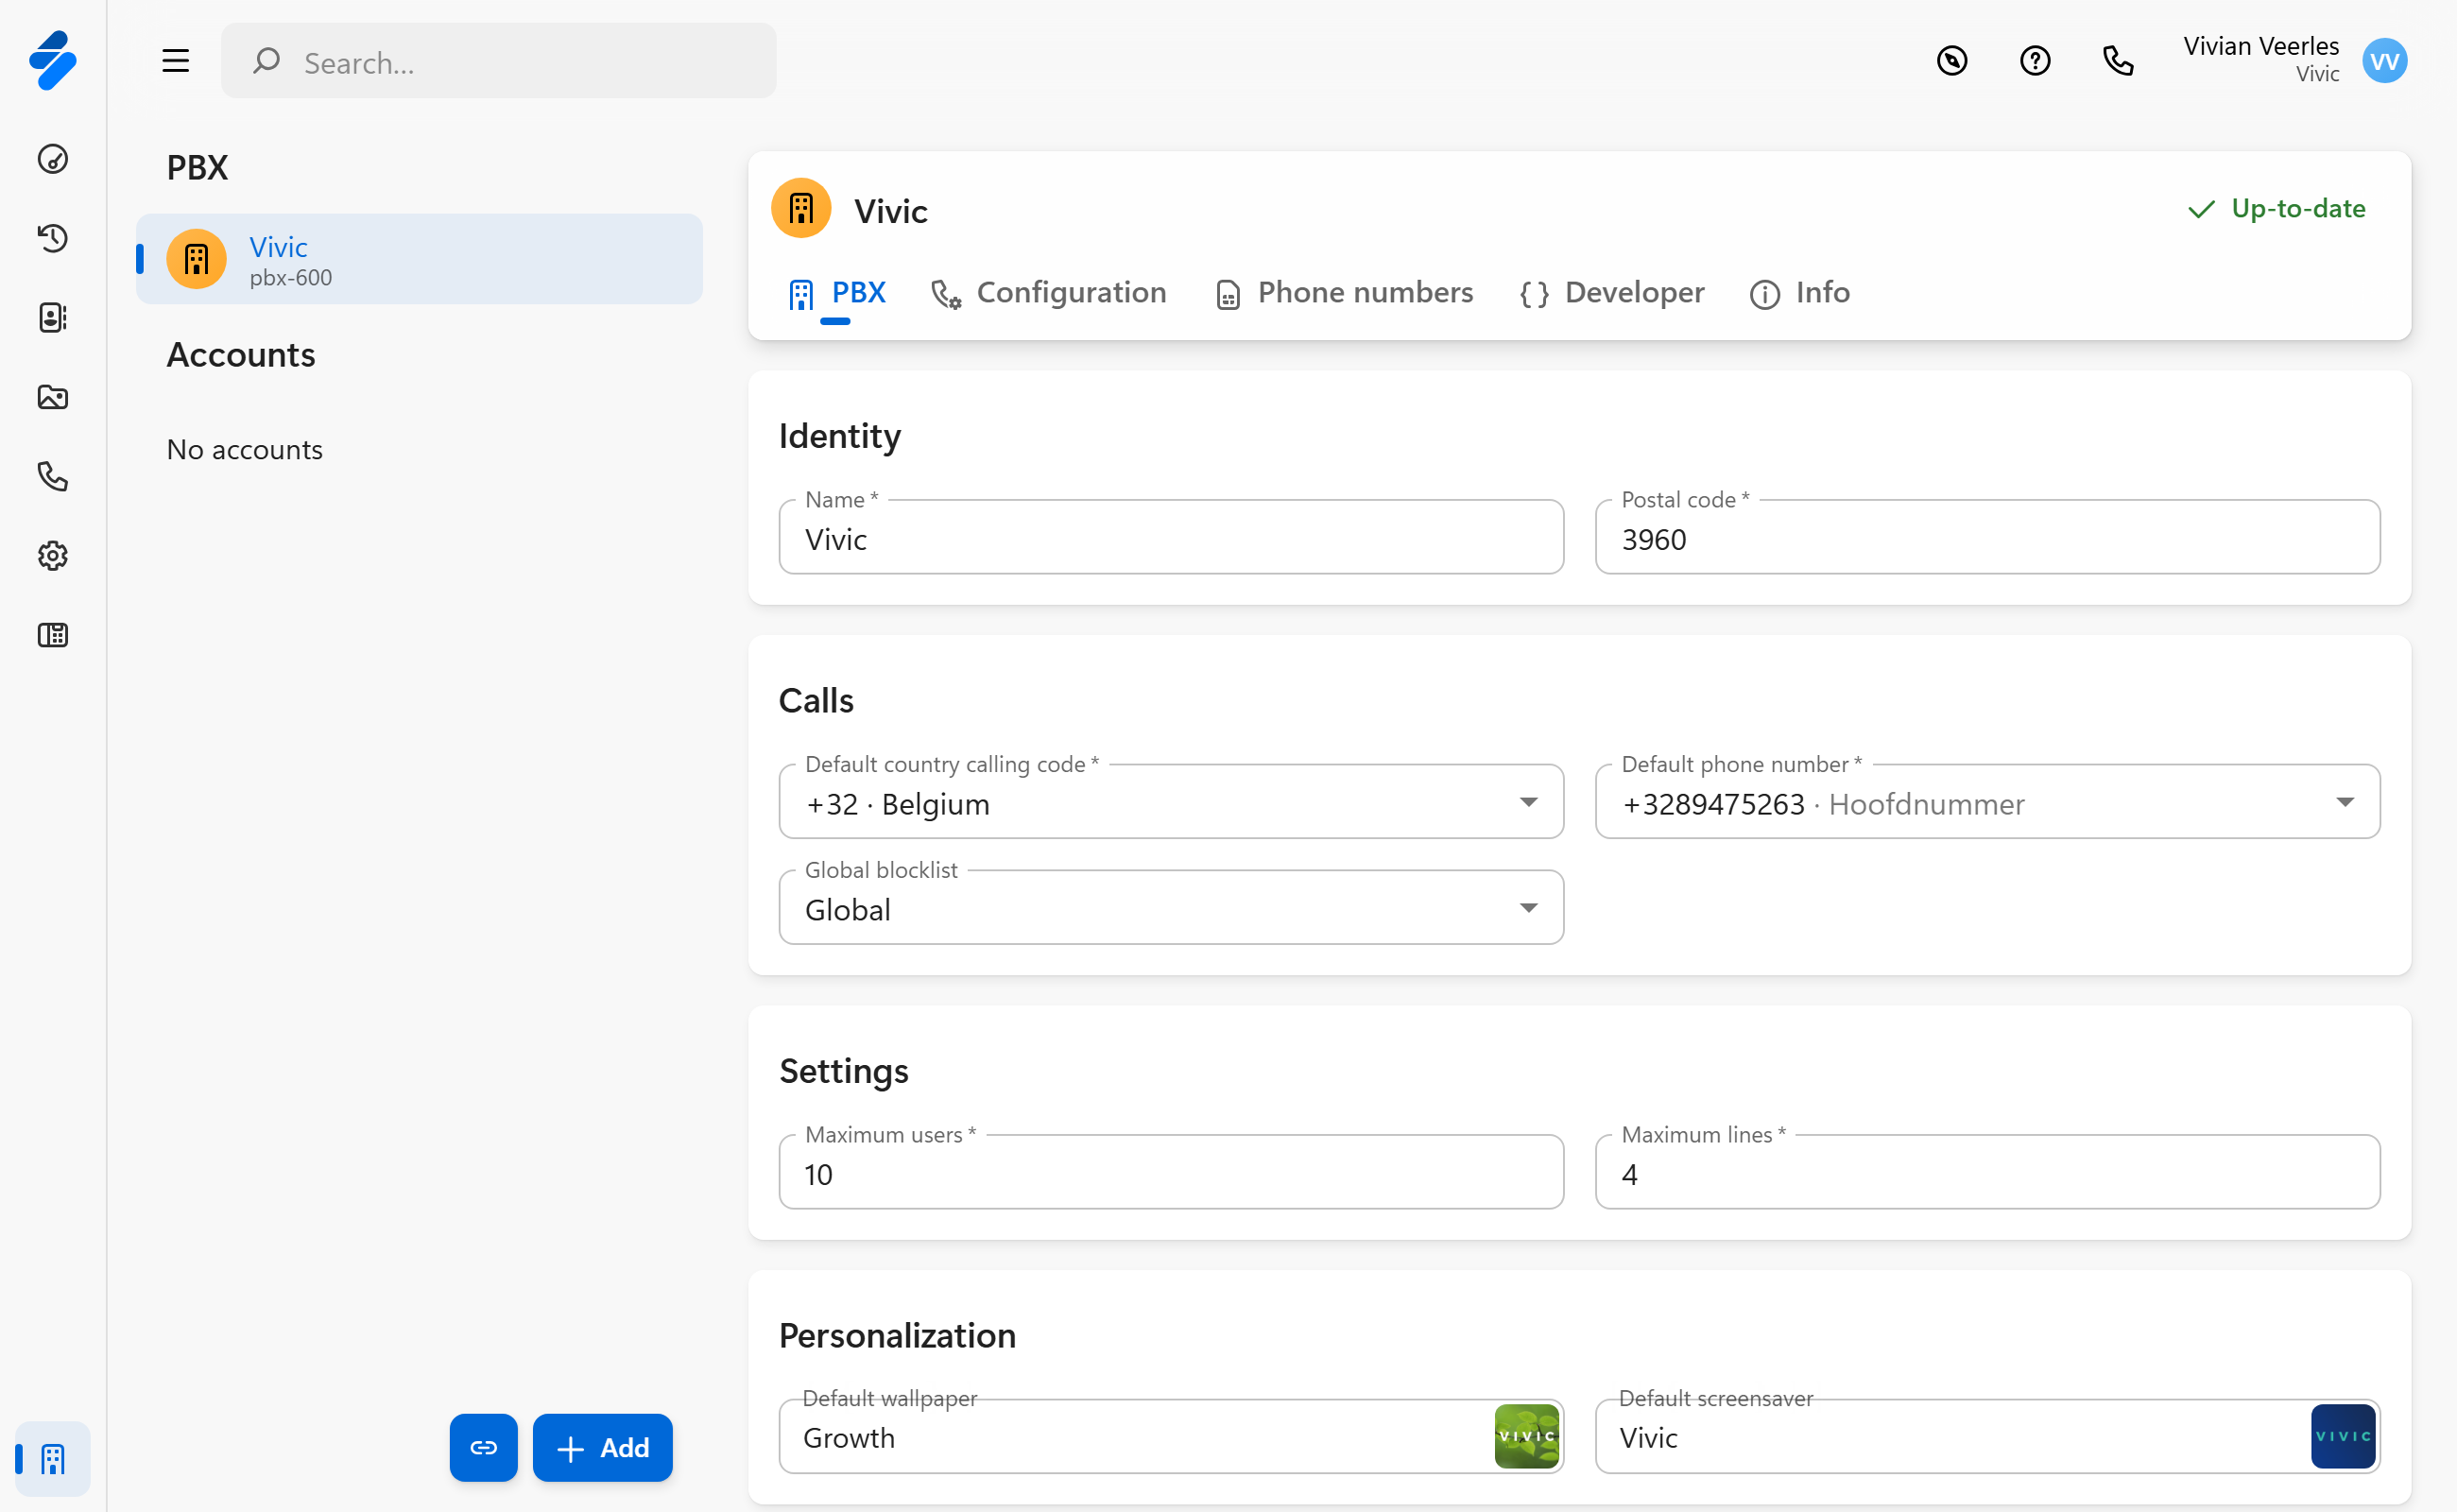Click the Add button

(602, 1447)
